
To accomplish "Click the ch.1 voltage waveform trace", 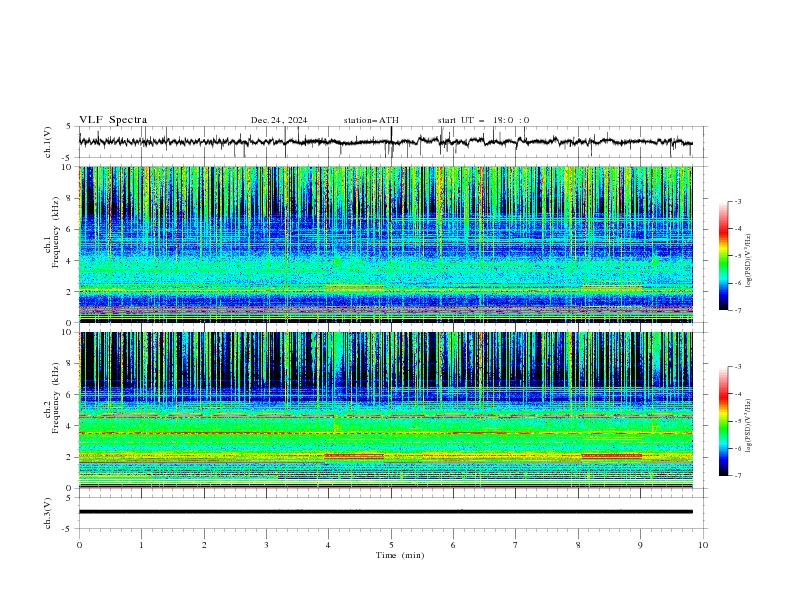I will tap(385, 142).
